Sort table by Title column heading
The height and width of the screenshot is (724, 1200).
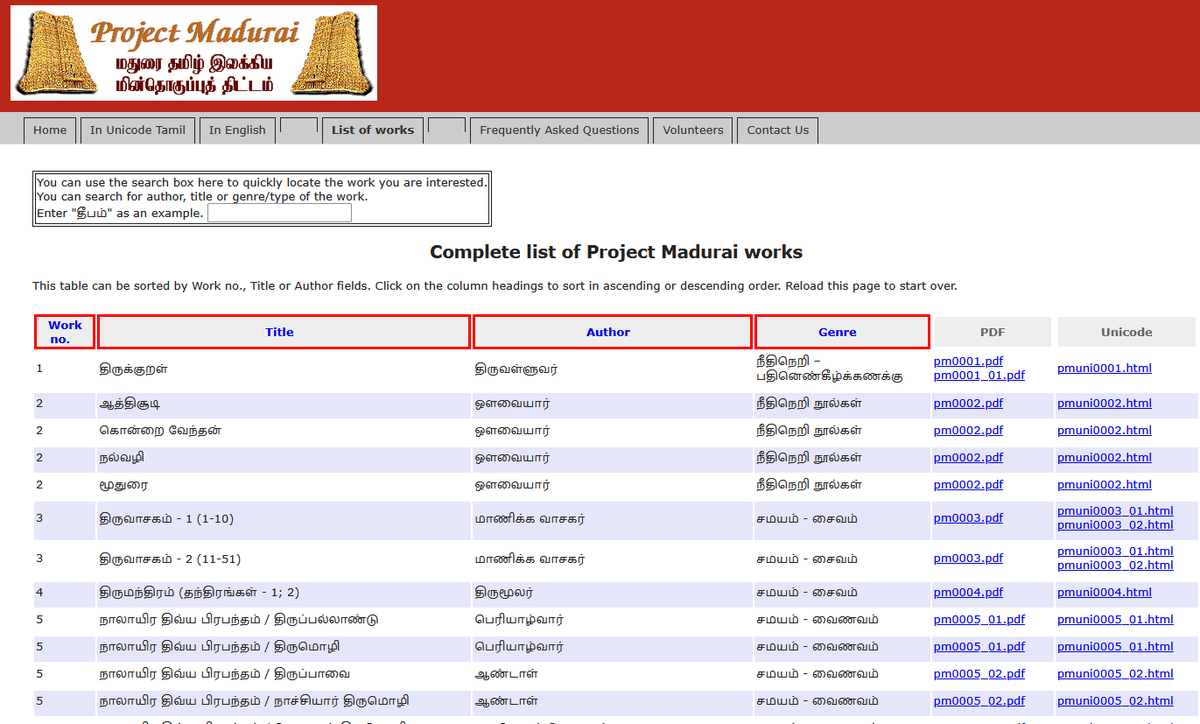pyautogui.click(x=284, y=332)
